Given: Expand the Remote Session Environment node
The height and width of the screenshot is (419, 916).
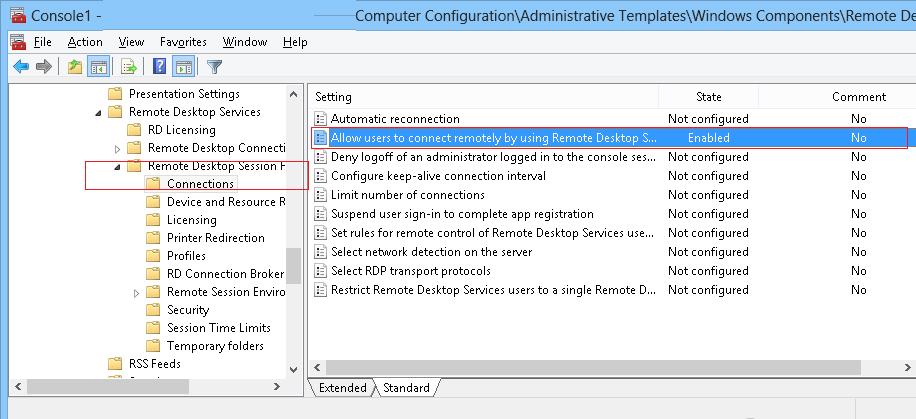Looking at the screenshot, I should [136, 293].
